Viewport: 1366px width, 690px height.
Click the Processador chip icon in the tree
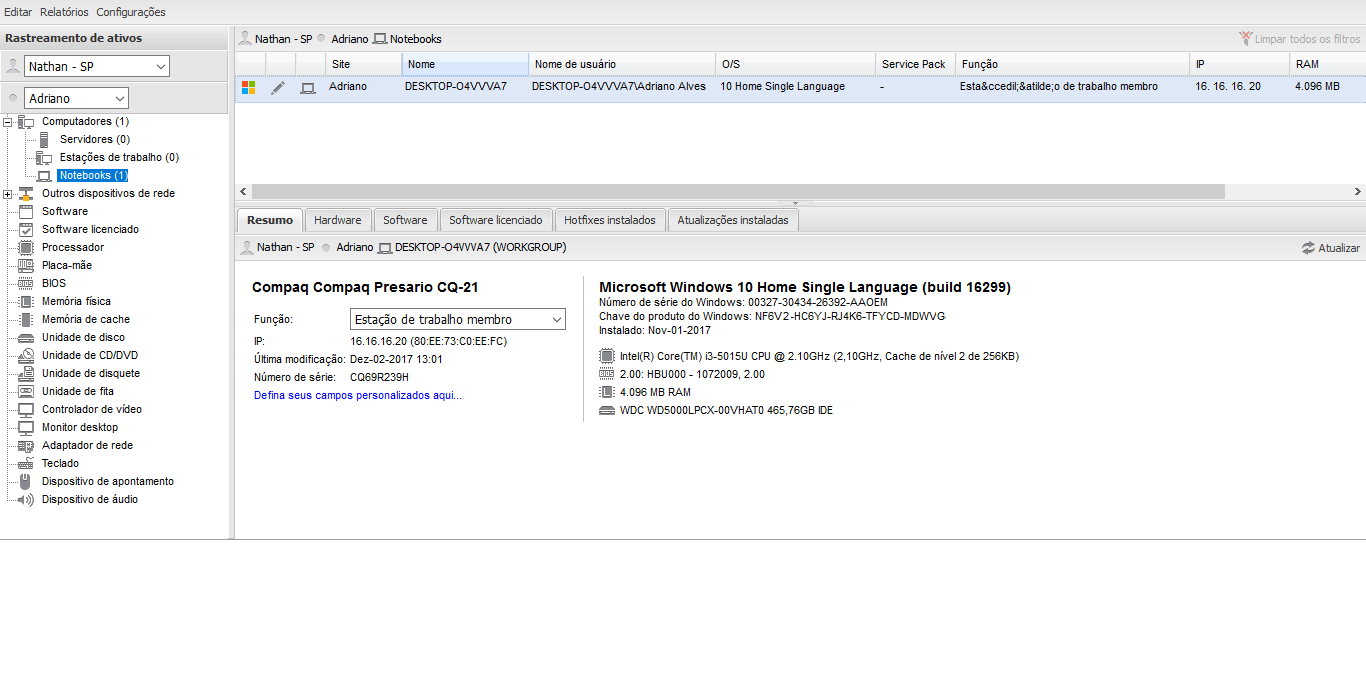26,247
